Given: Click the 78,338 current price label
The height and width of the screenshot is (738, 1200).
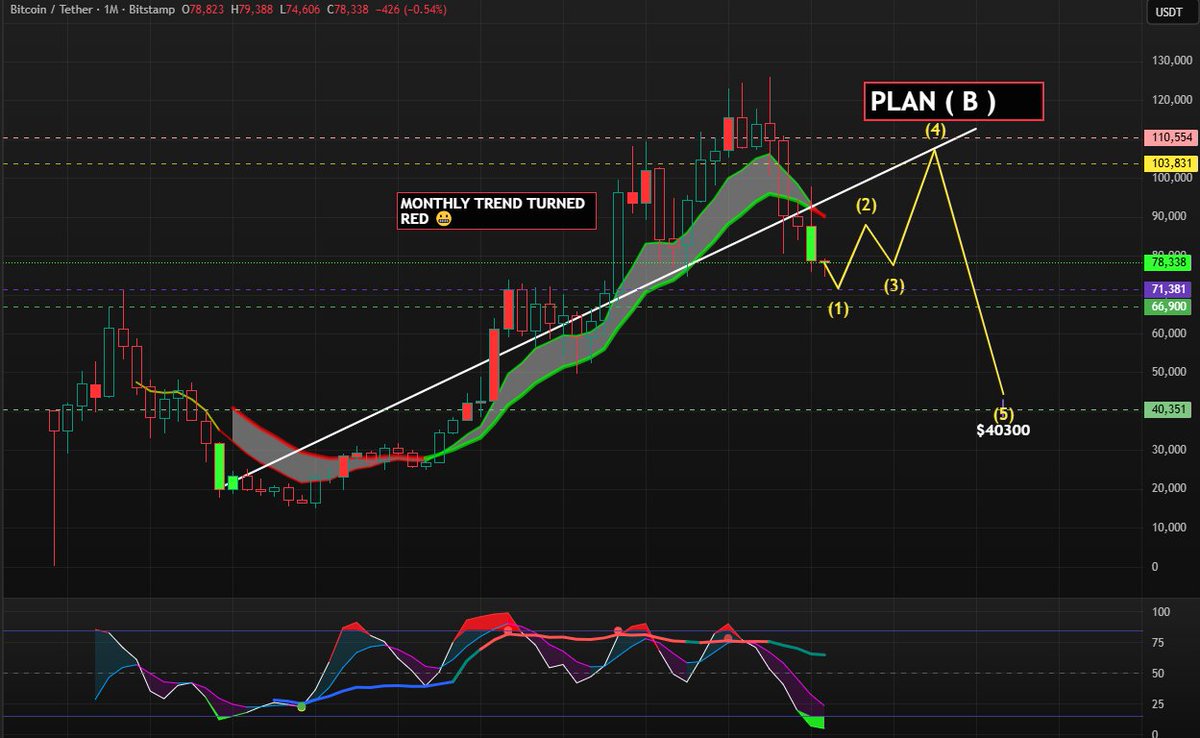Looking at the screenshot, I should 1167,263.
